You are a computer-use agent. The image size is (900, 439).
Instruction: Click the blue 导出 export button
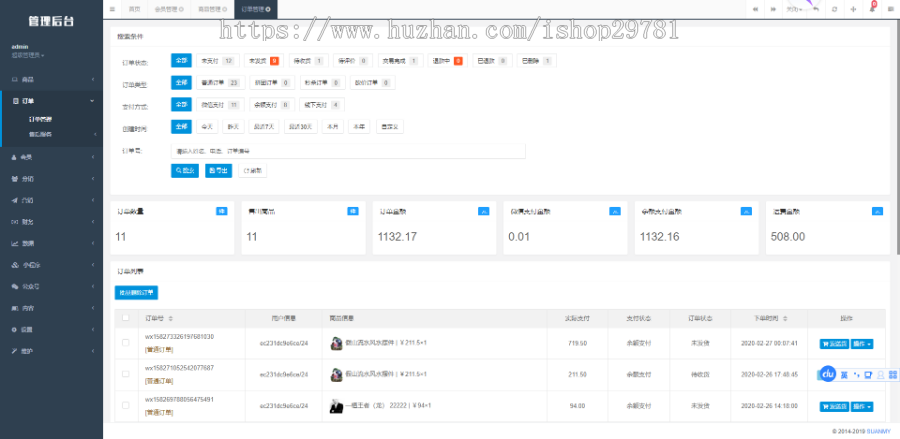coord(219,170)
